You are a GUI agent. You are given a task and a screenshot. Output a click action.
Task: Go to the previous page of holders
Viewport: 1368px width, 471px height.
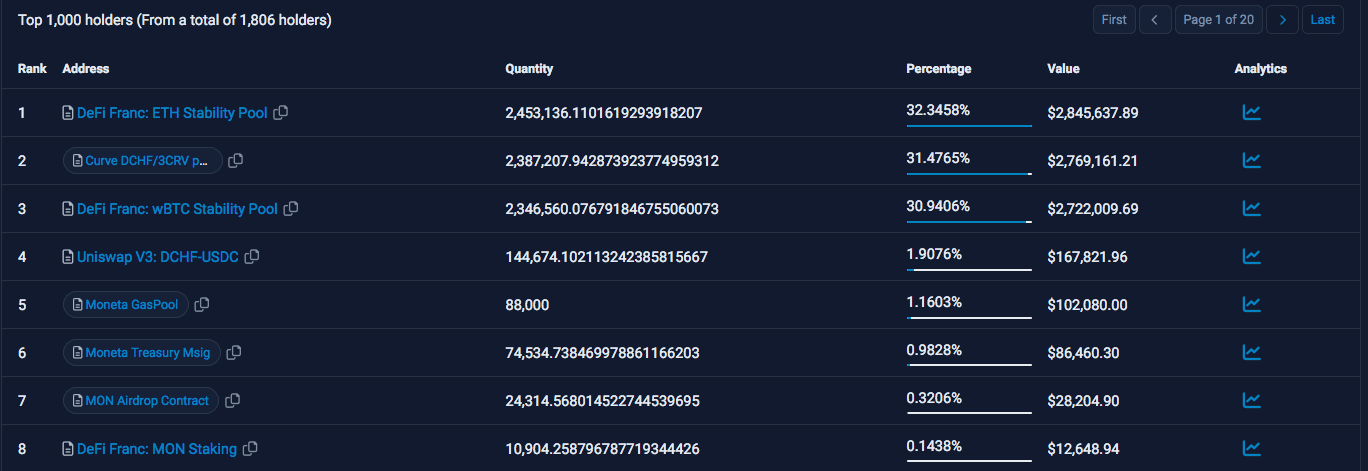coord(1155,19)
